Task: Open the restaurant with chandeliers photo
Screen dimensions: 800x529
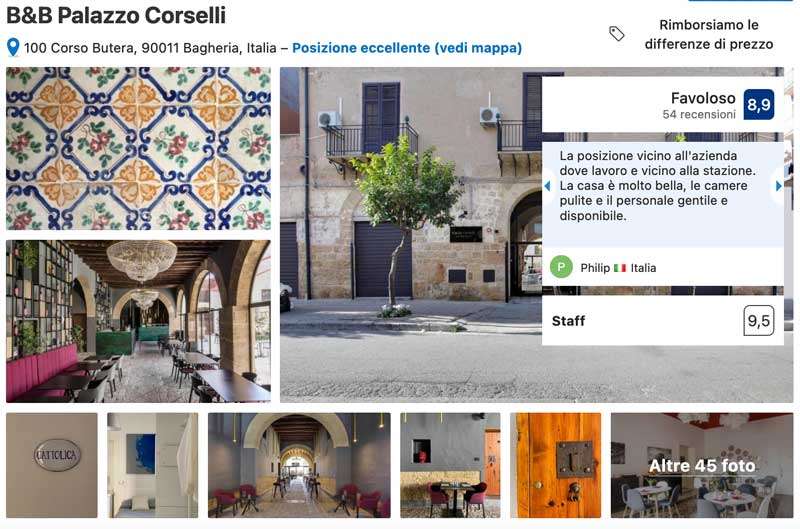Action: (138, 321)
